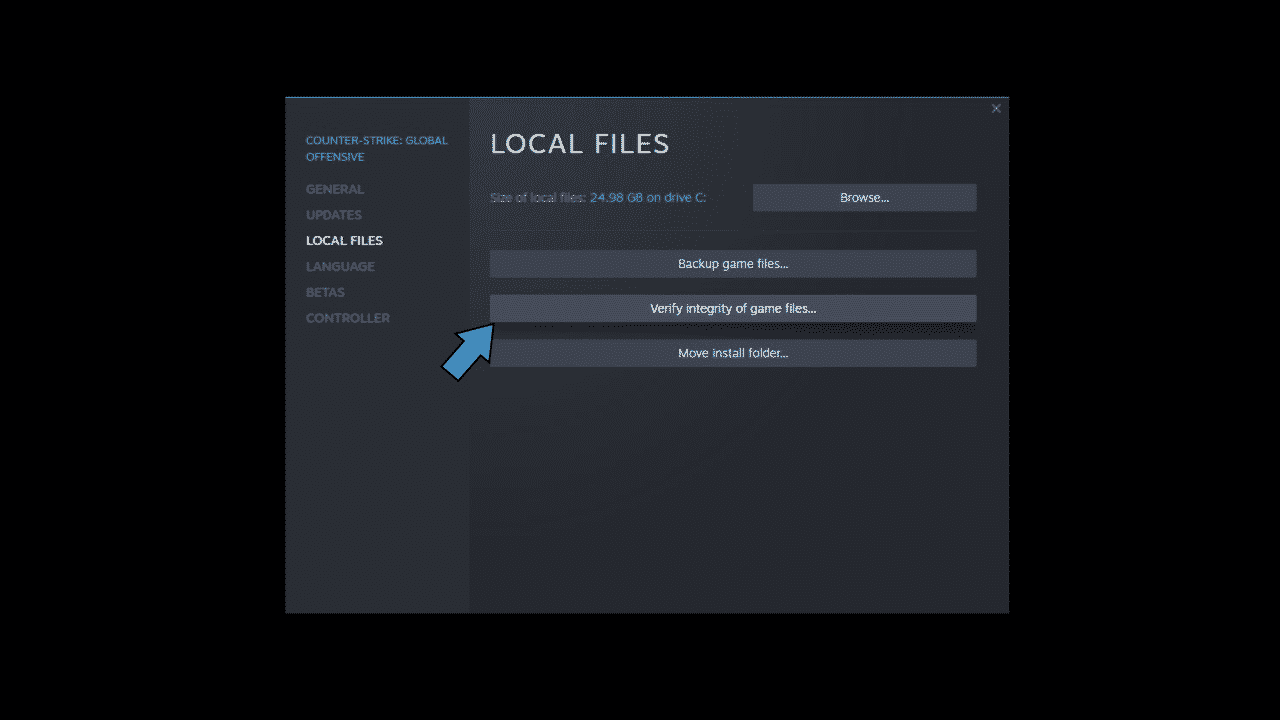Click the Counter-Strike: Global Offensive title
1280x720 pixels.
(x=376, y=148)
